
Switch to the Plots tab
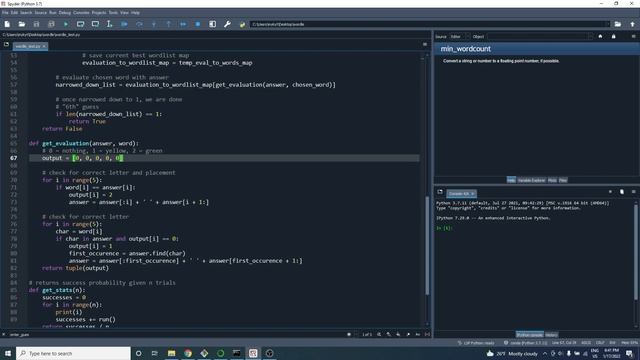(x=552, y=180)
